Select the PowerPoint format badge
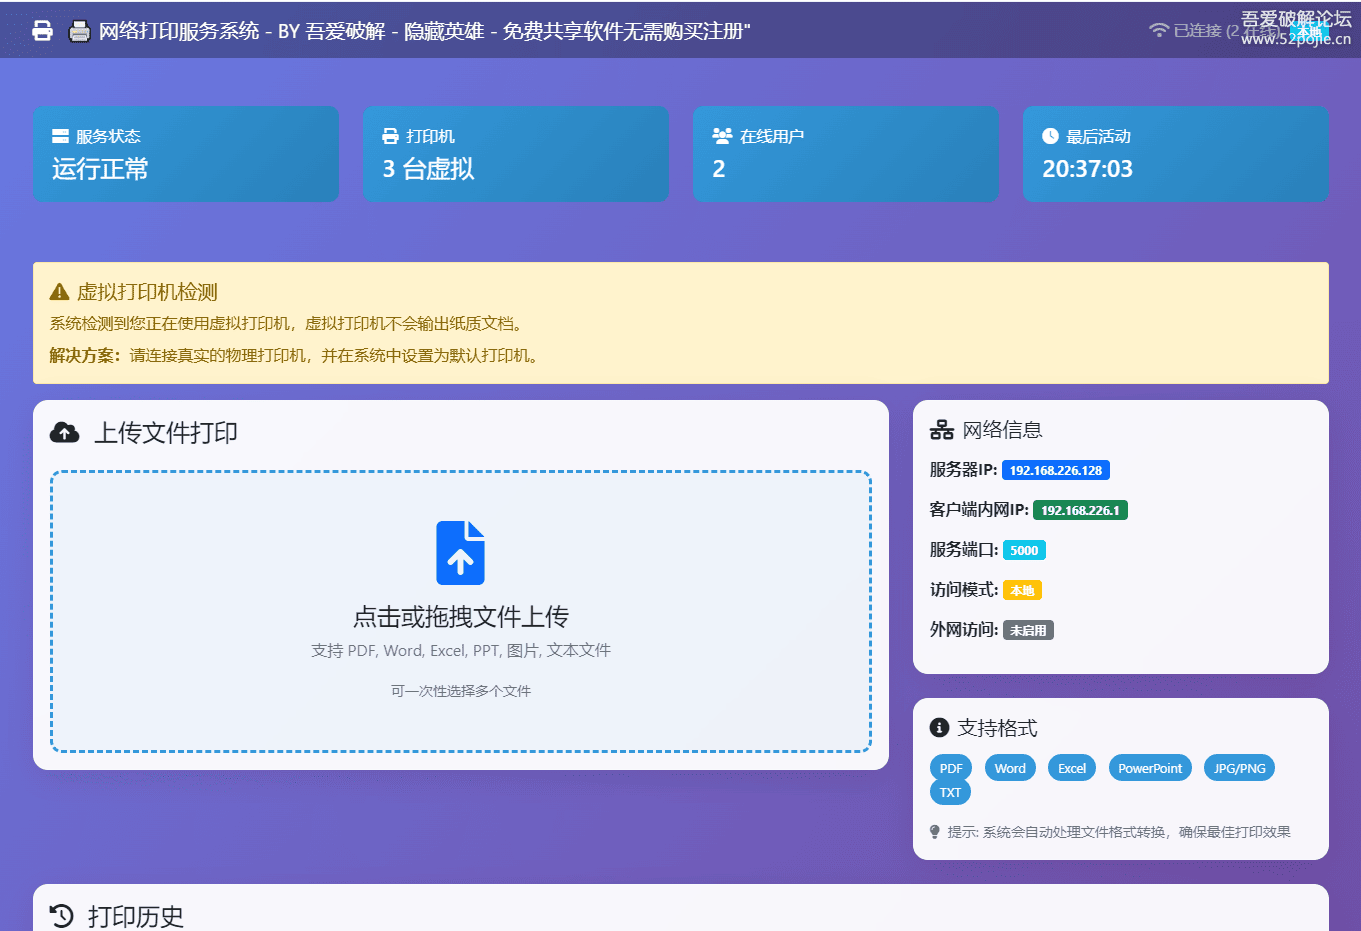 coord(1149,768)
